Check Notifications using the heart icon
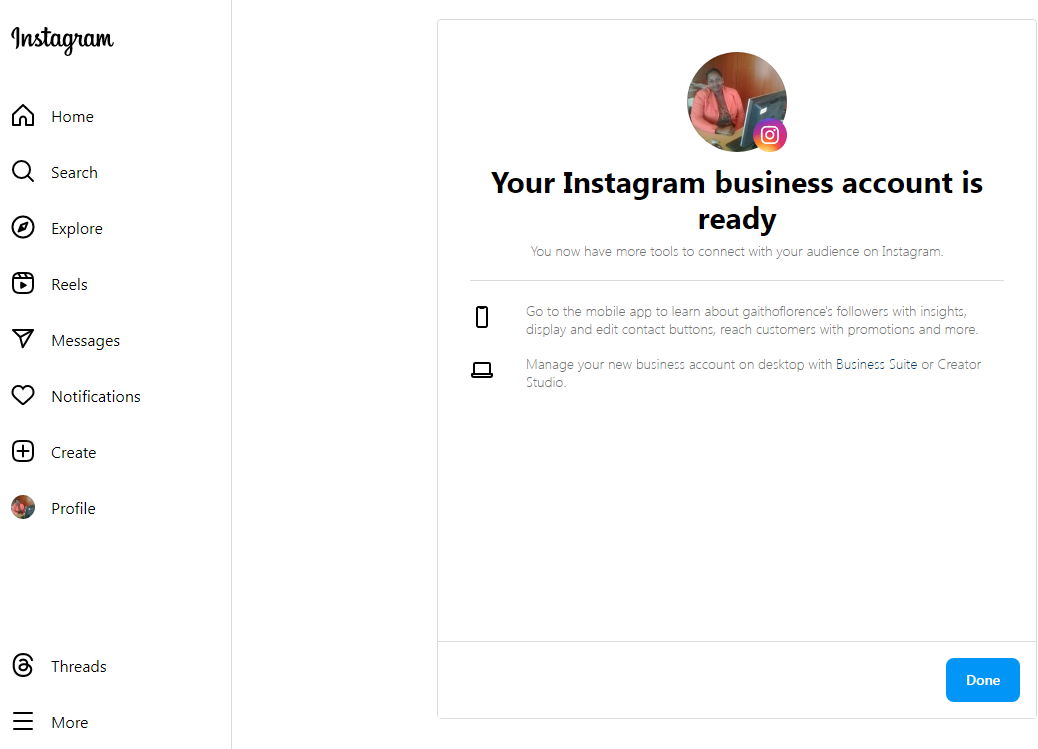Viewport: 1038px width, 749px height. [22, 395]
